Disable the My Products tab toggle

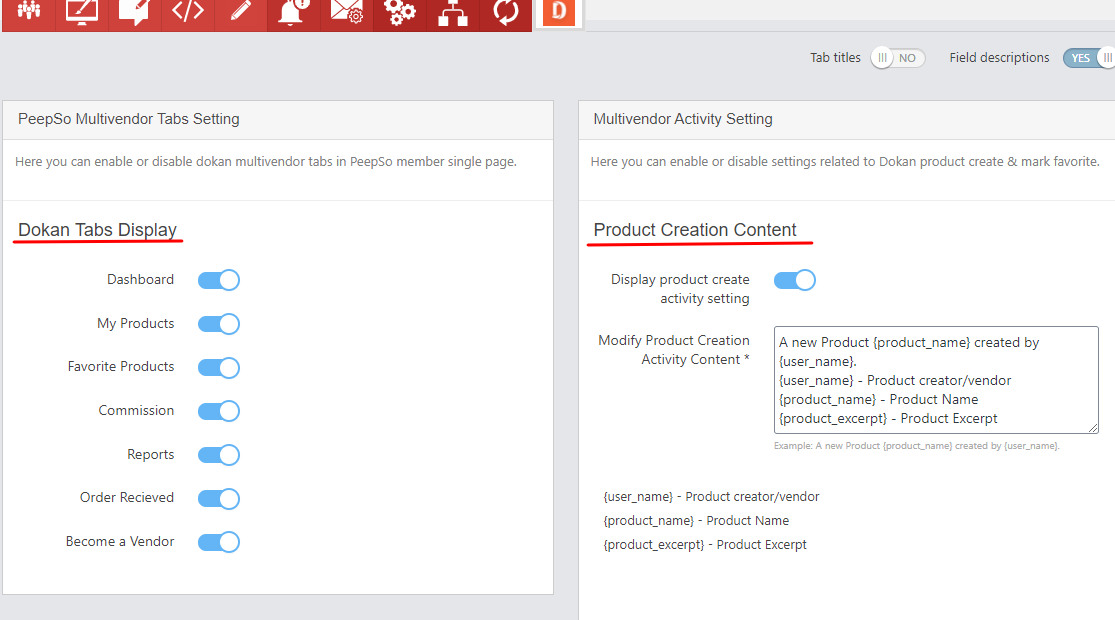pos(219,324)
